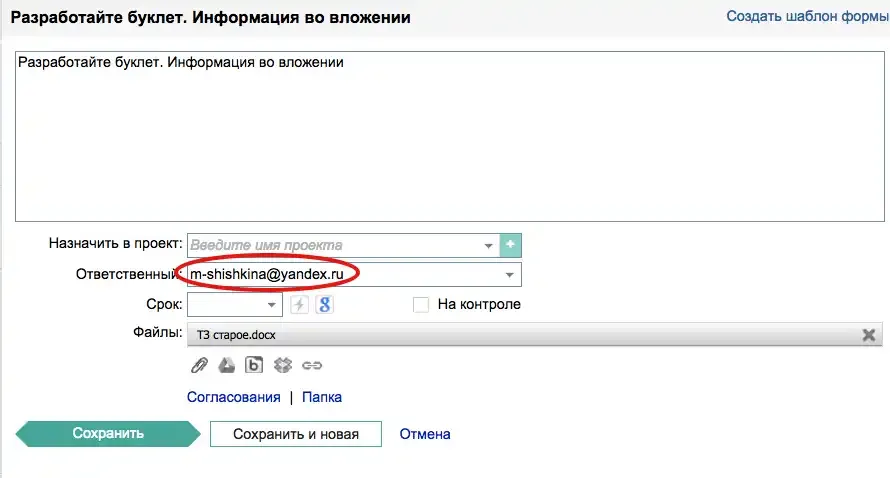Remove attached file ТЗ старое.docx
This screenshot has width=890, height=478.
[868, 335]
